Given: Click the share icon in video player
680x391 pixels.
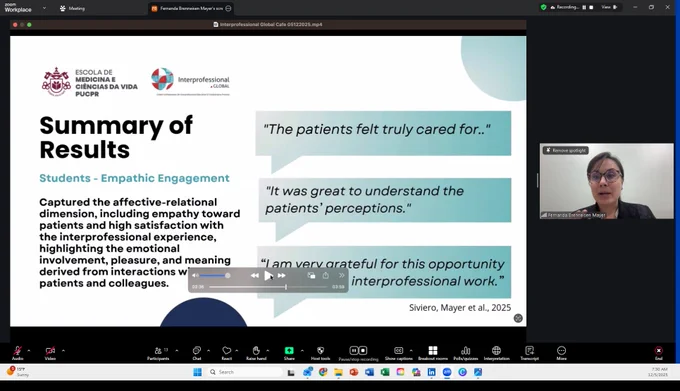Looking at the screenshot, I should pos(326,275).
